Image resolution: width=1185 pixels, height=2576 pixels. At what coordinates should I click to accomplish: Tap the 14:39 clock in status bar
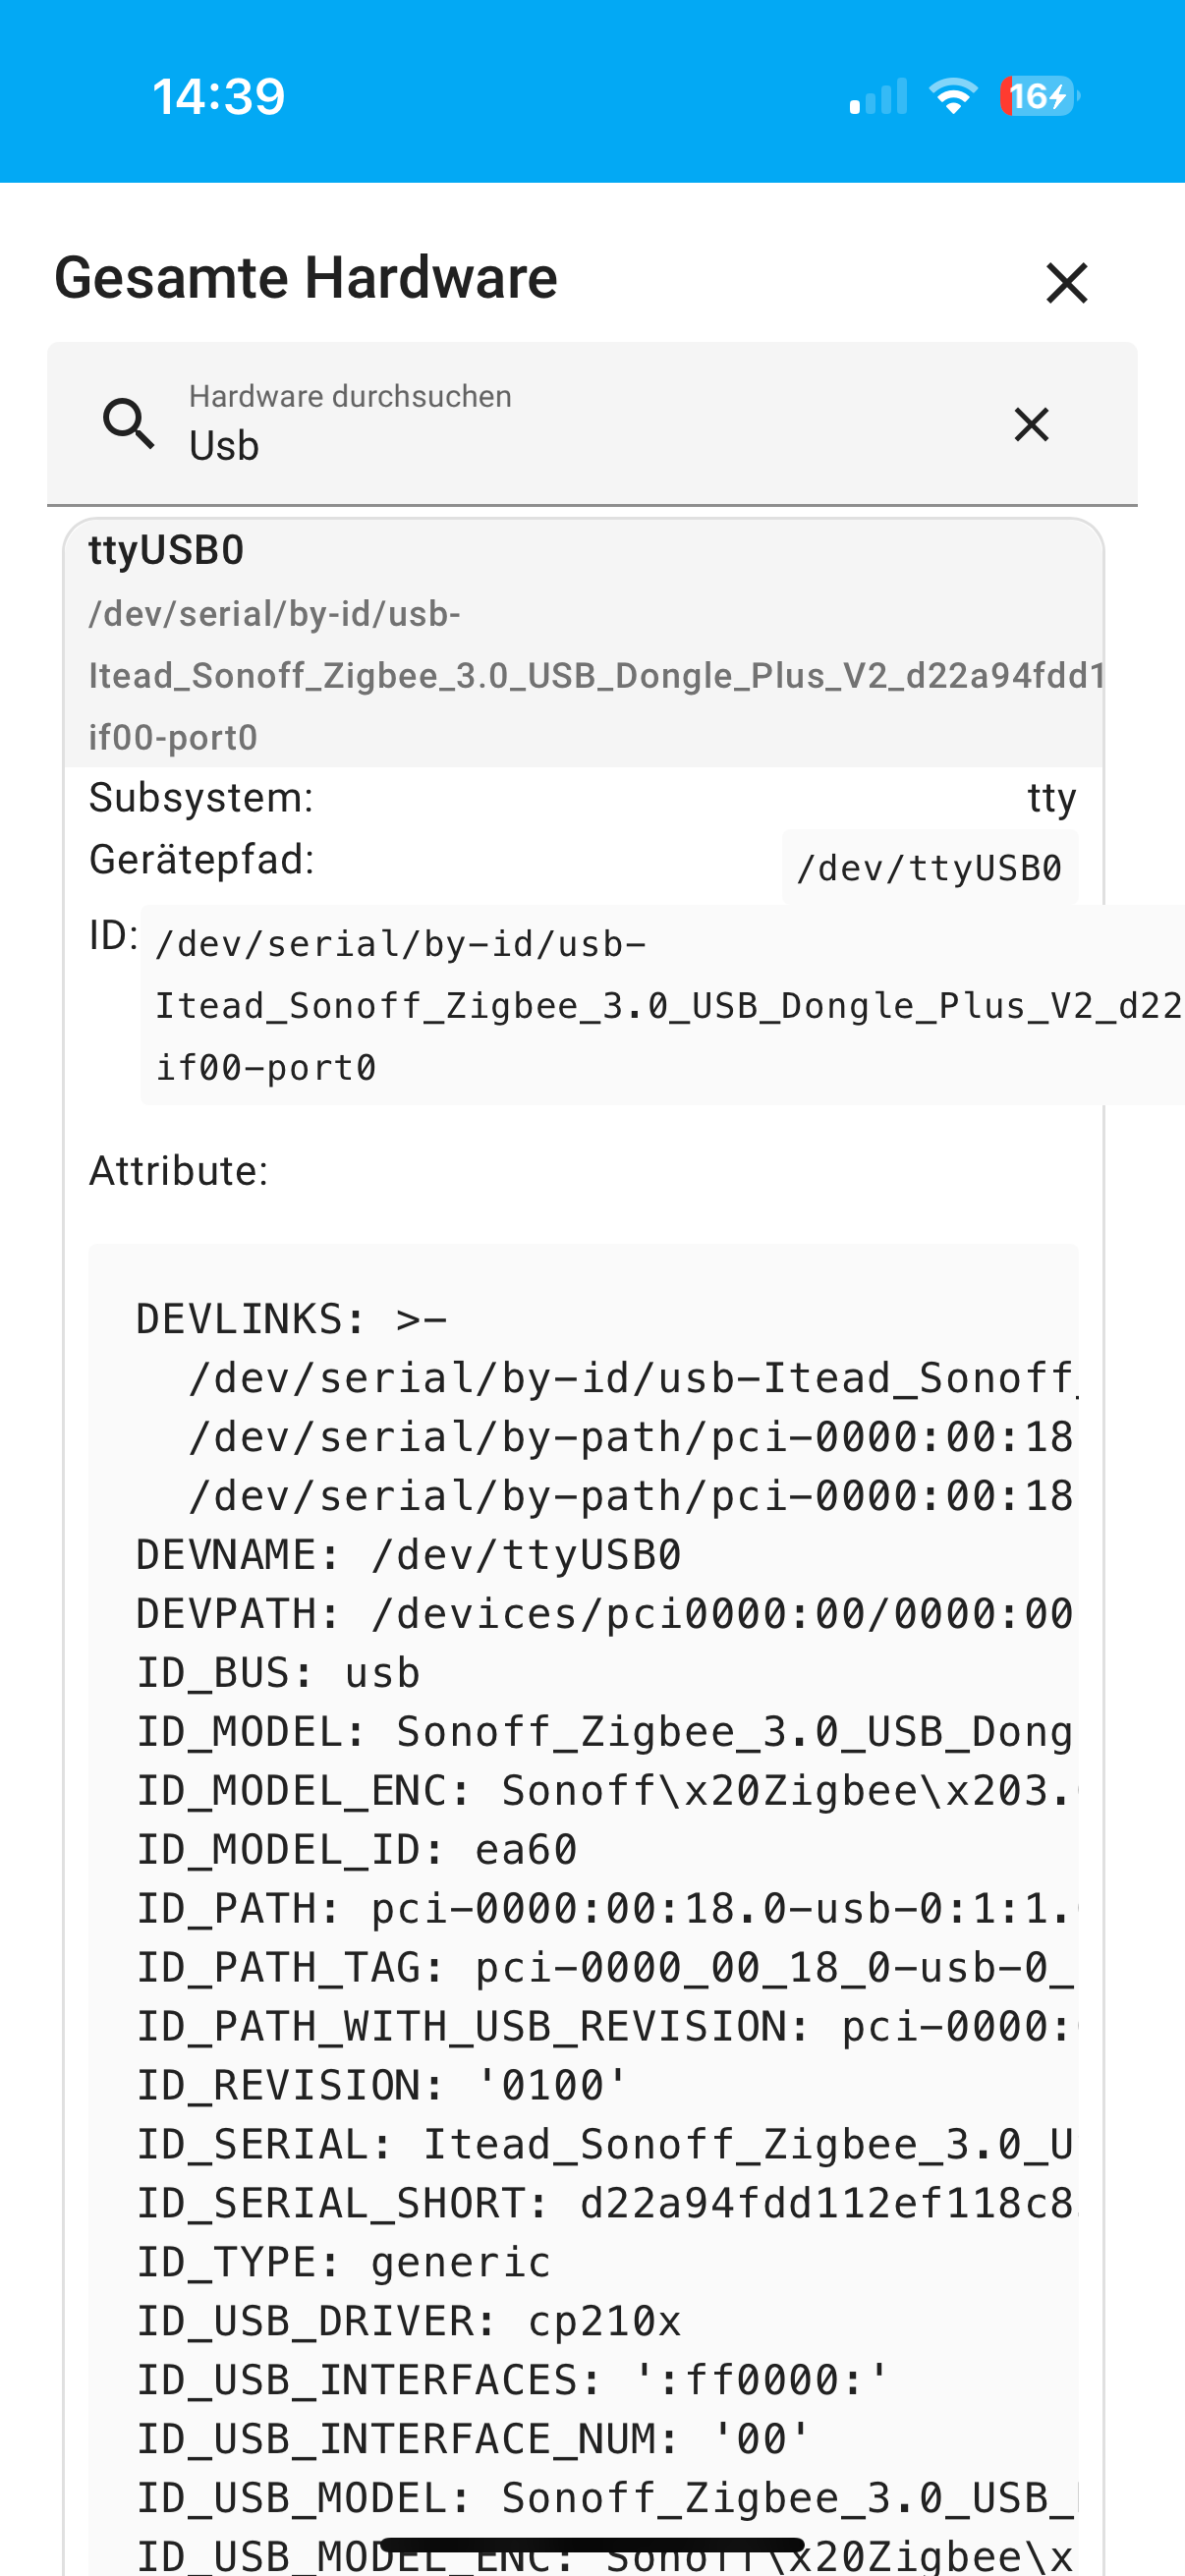pyautogui.click(x=219, y=97)
